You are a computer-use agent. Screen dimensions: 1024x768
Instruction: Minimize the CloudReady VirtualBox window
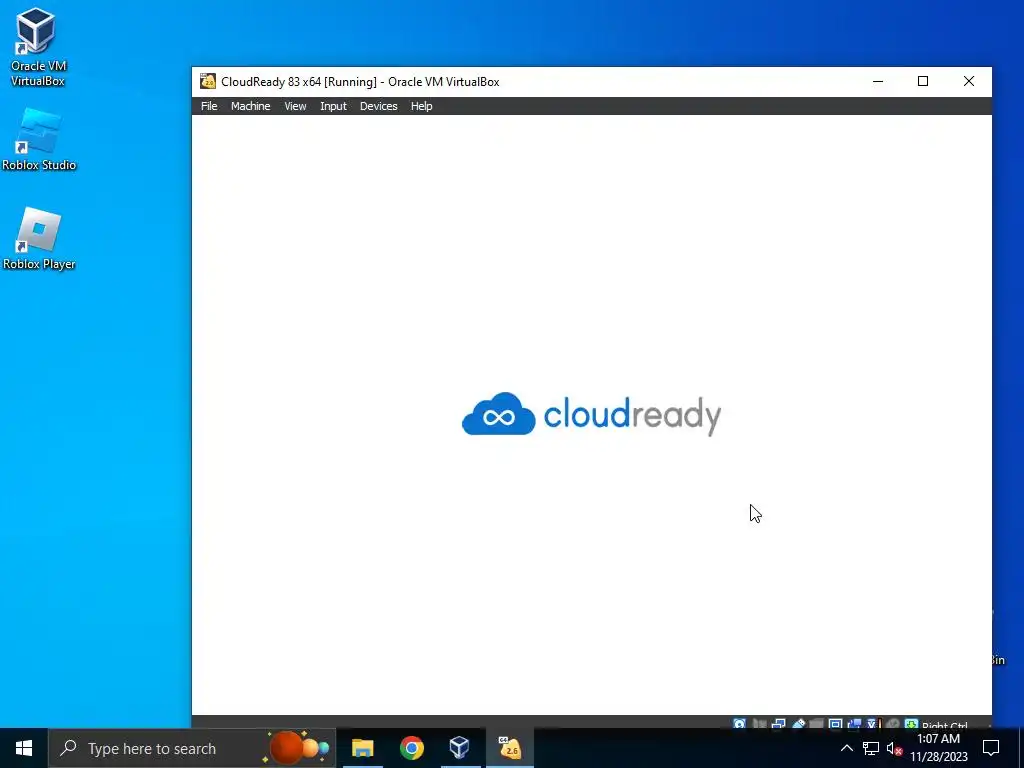(x=878, y=82)
